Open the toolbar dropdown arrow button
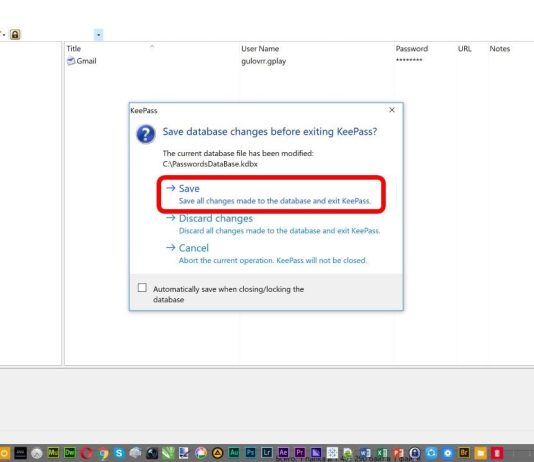Viewport: 534px width, 462px height. tap(98, 34)
